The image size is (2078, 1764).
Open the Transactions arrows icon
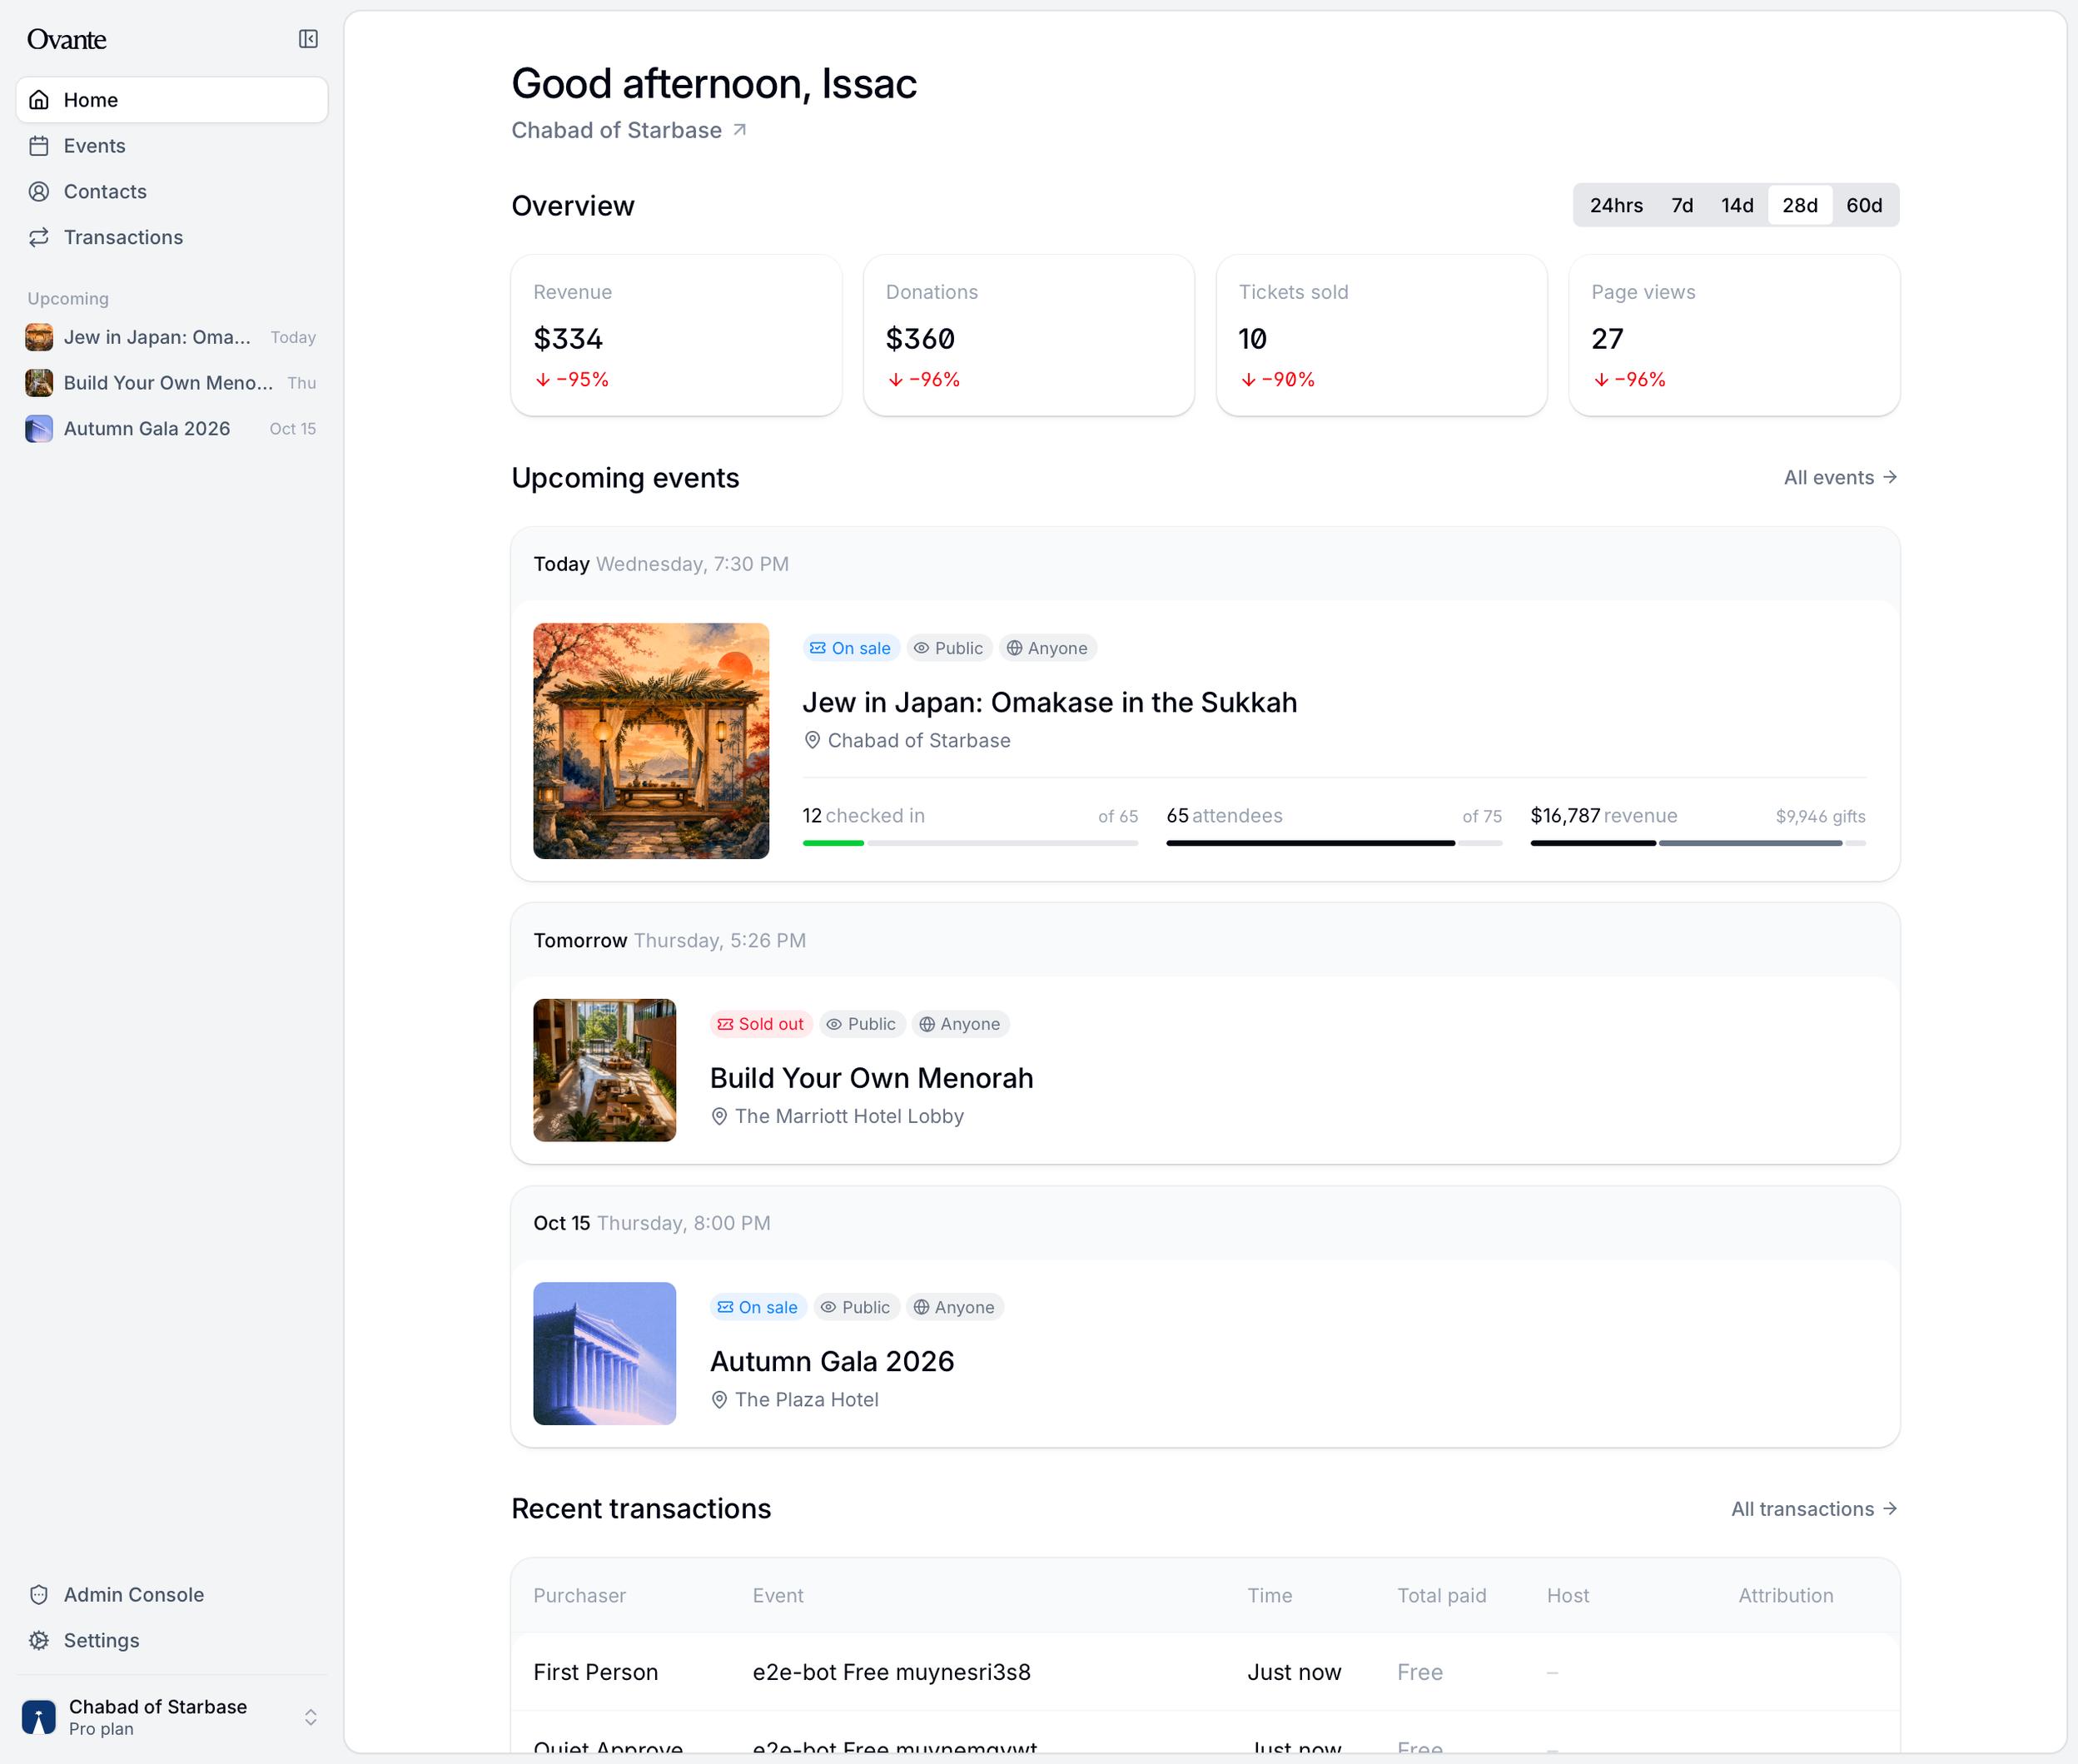[x=39, y=237]
